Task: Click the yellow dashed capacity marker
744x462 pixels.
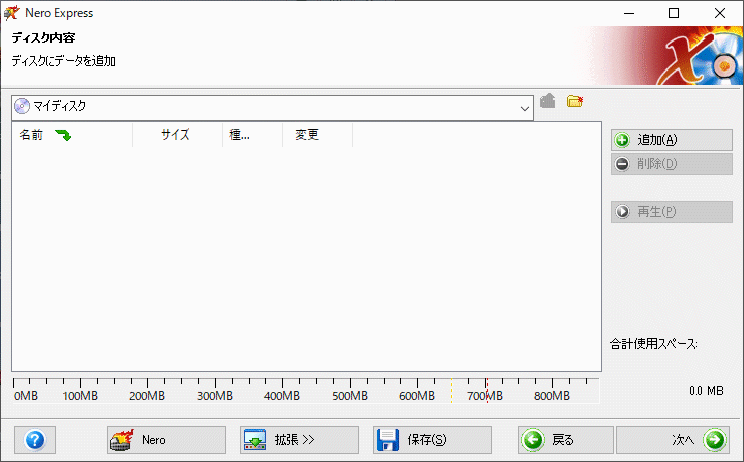Action: tap(451, 390)
